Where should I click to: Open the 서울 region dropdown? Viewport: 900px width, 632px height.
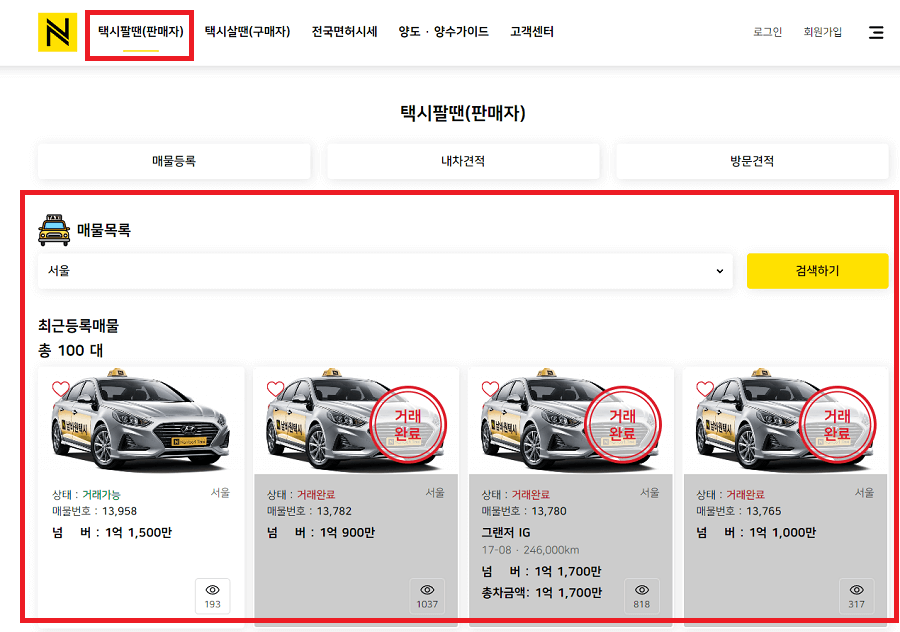click(x=385, y=271)
